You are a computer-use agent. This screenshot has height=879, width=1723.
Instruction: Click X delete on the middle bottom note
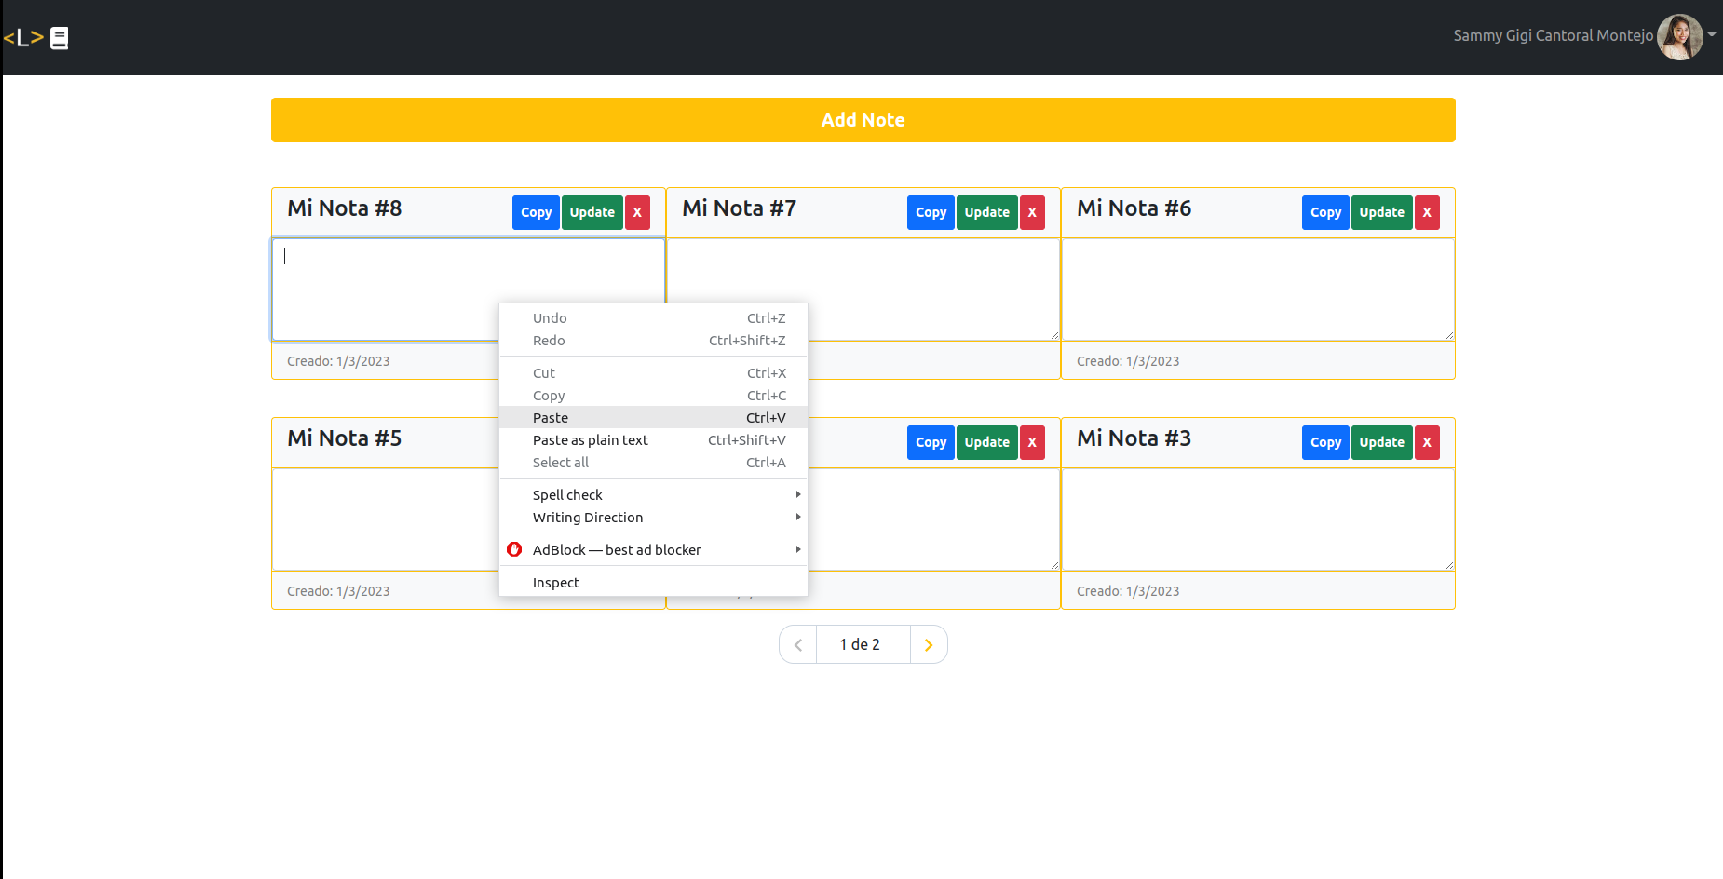coord(1032,442)
